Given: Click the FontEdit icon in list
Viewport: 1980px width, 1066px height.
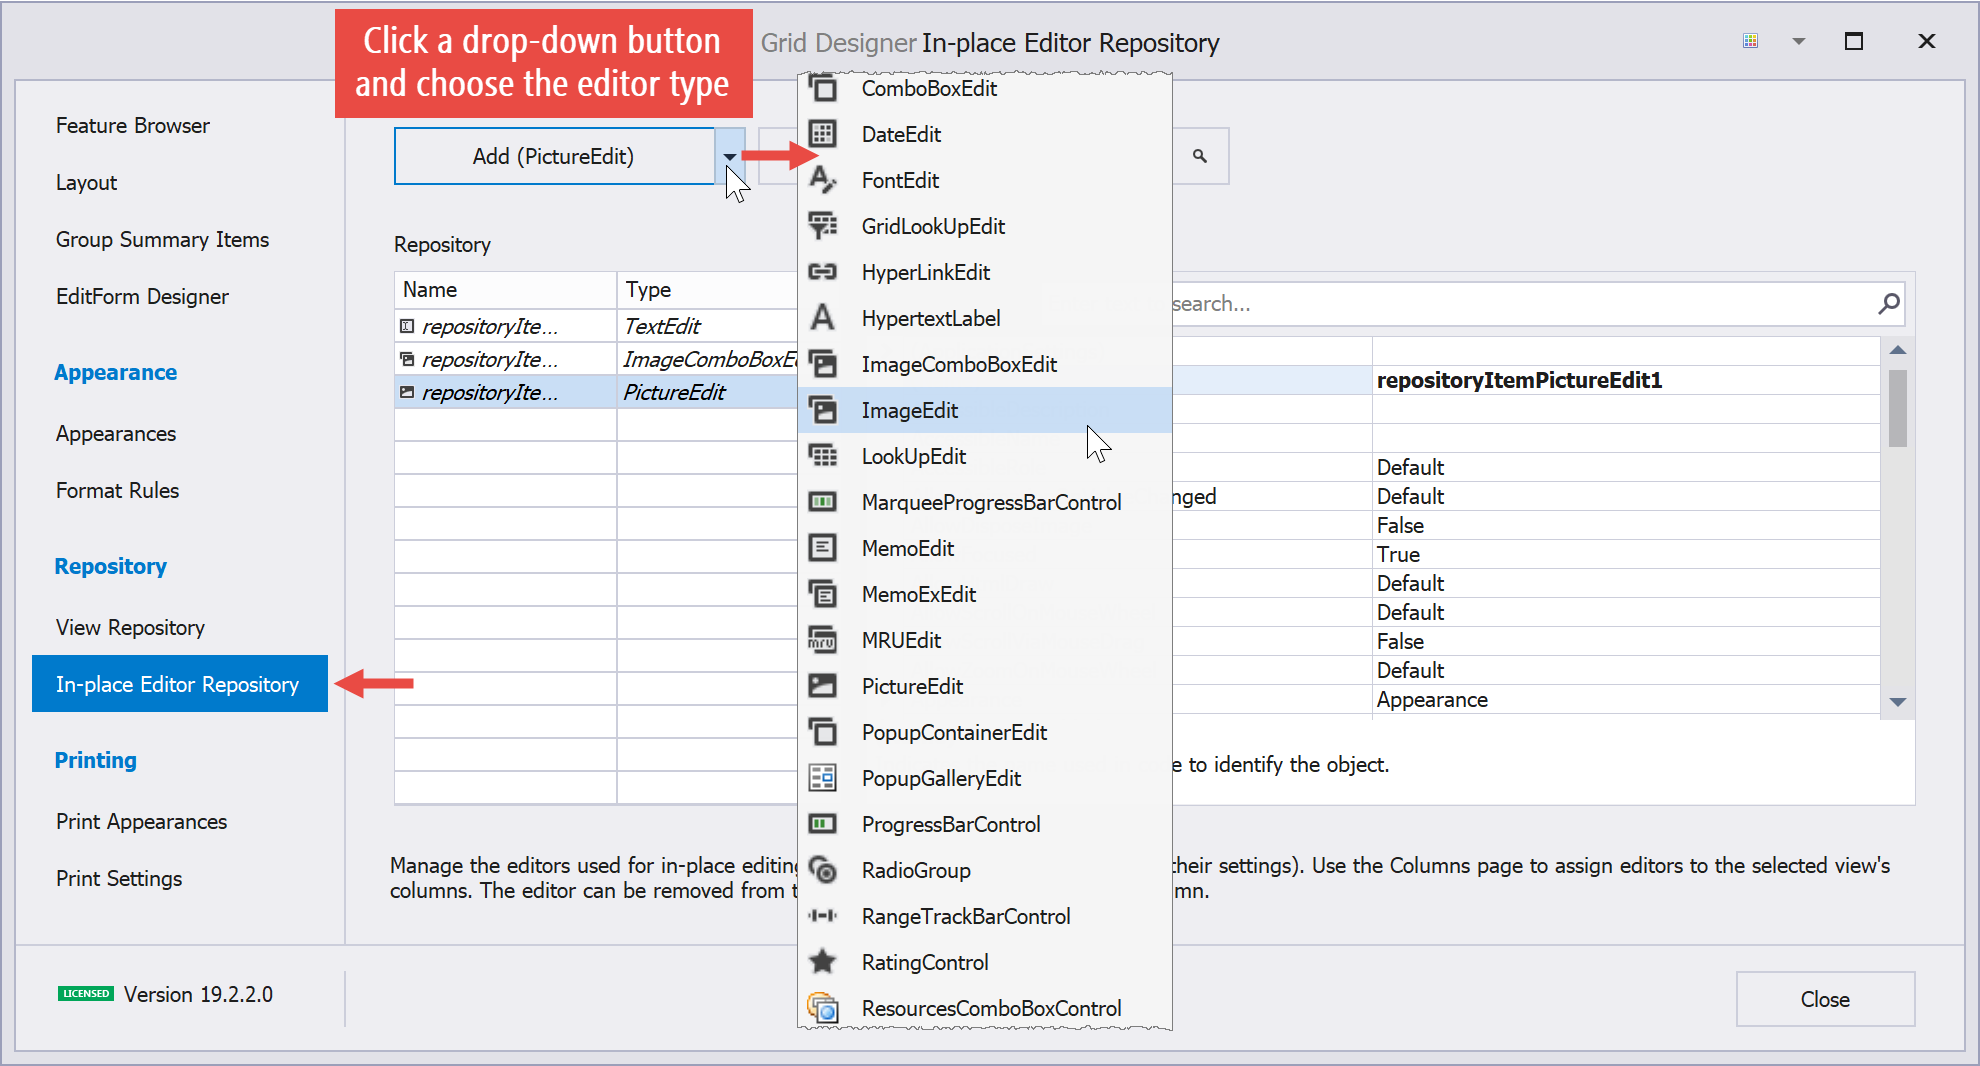Looking at the screenshot, I should coord(822,180).
